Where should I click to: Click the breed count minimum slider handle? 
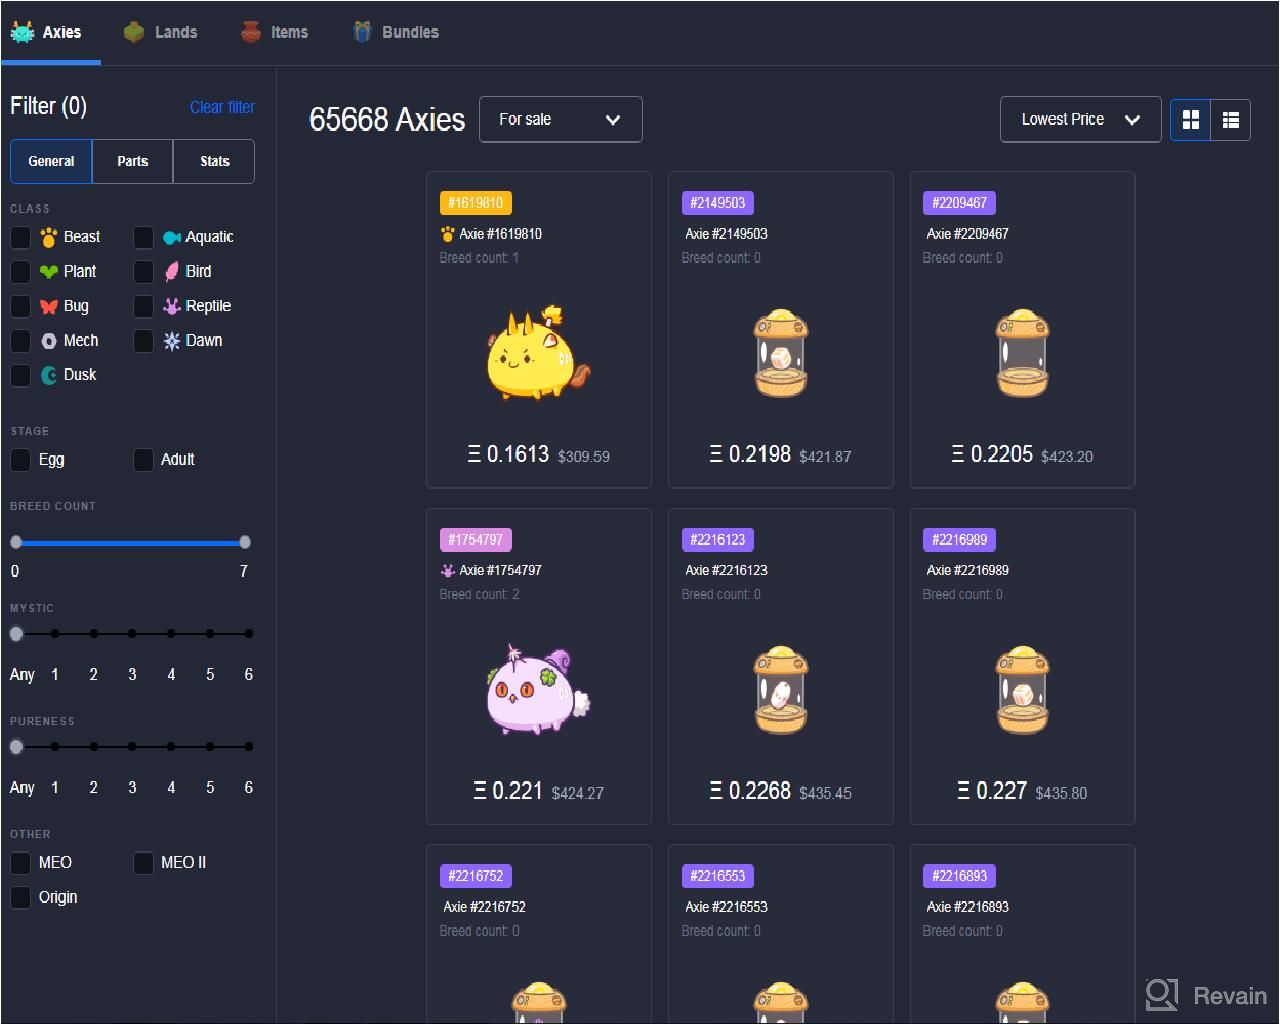click(x=16, y=542)
